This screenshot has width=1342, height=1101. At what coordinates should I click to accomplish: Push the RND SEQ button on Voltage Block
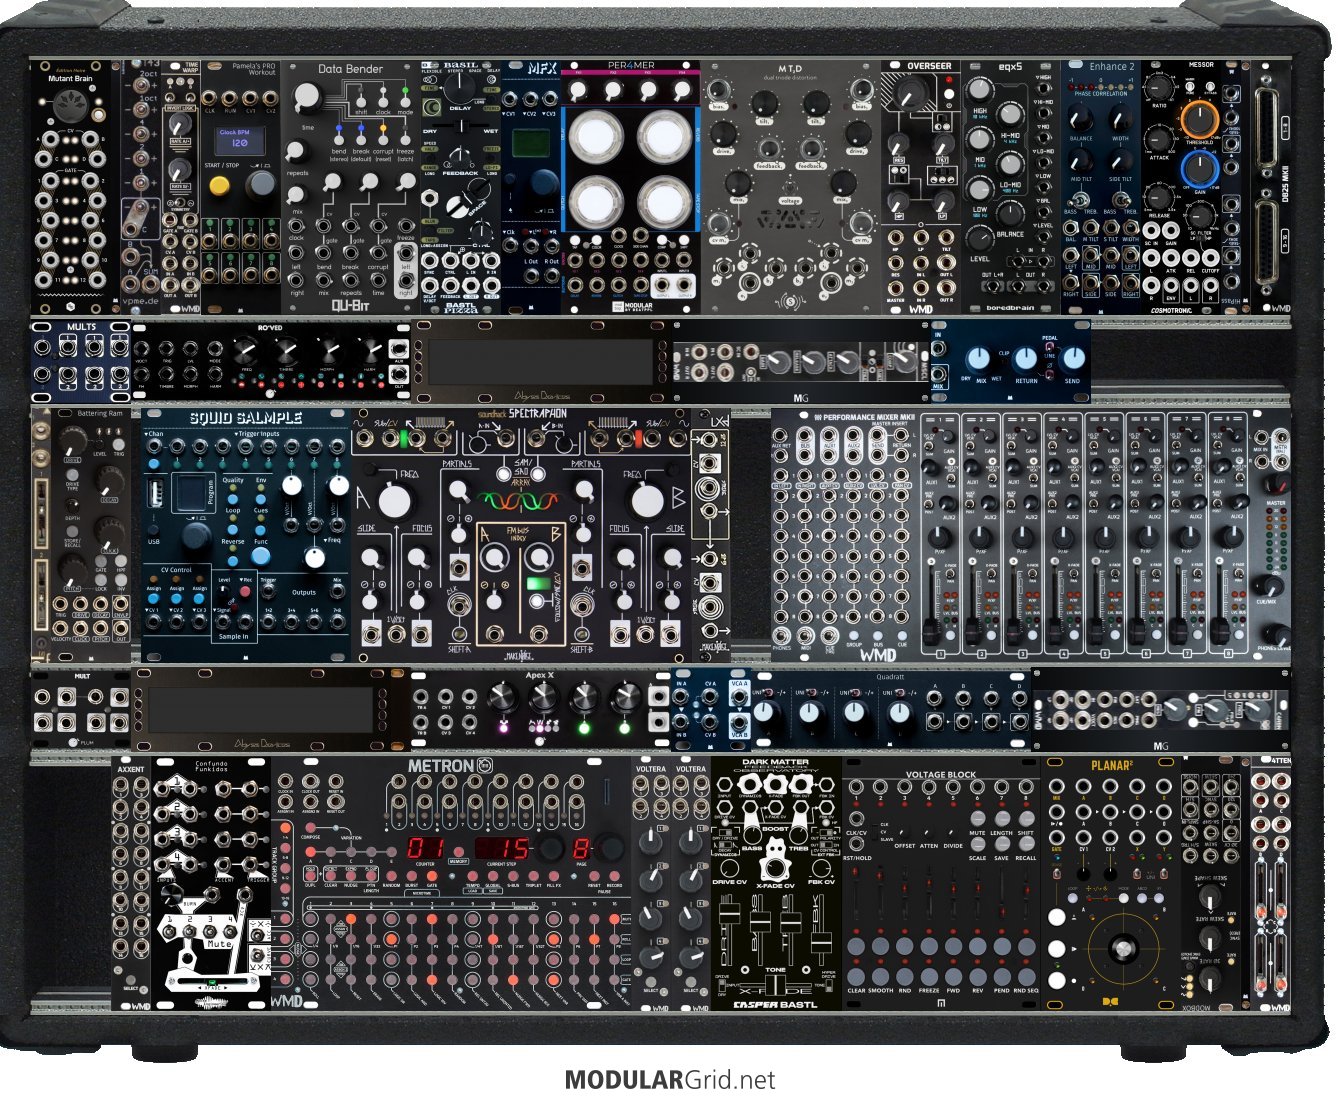[1026, 977]
